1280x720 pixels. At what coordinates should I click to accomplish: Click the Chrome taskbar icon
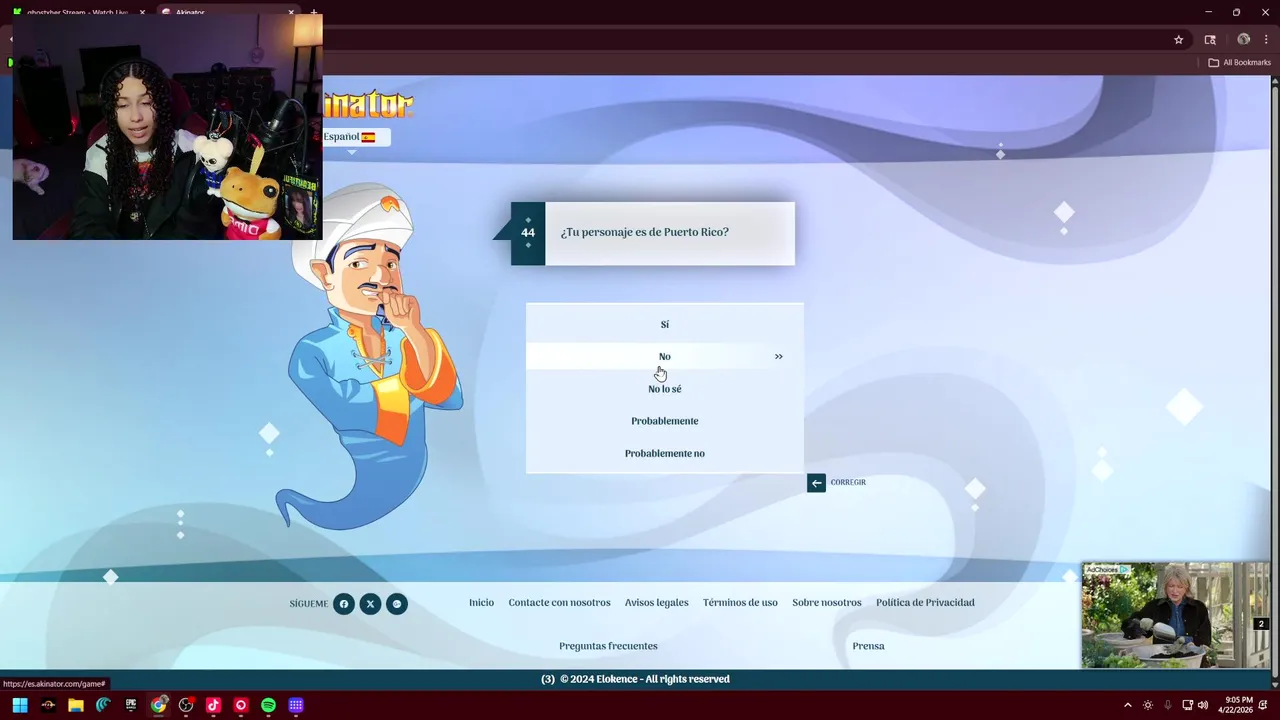click(158, 705)
